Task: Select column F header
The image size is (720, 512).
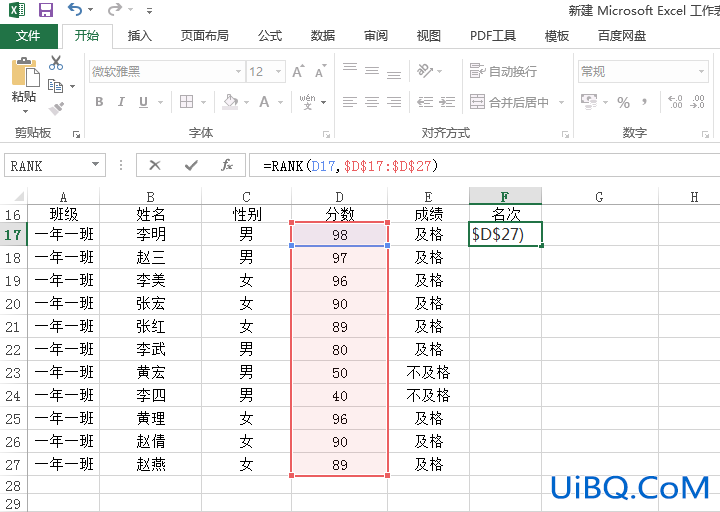Action: point(505,197)
